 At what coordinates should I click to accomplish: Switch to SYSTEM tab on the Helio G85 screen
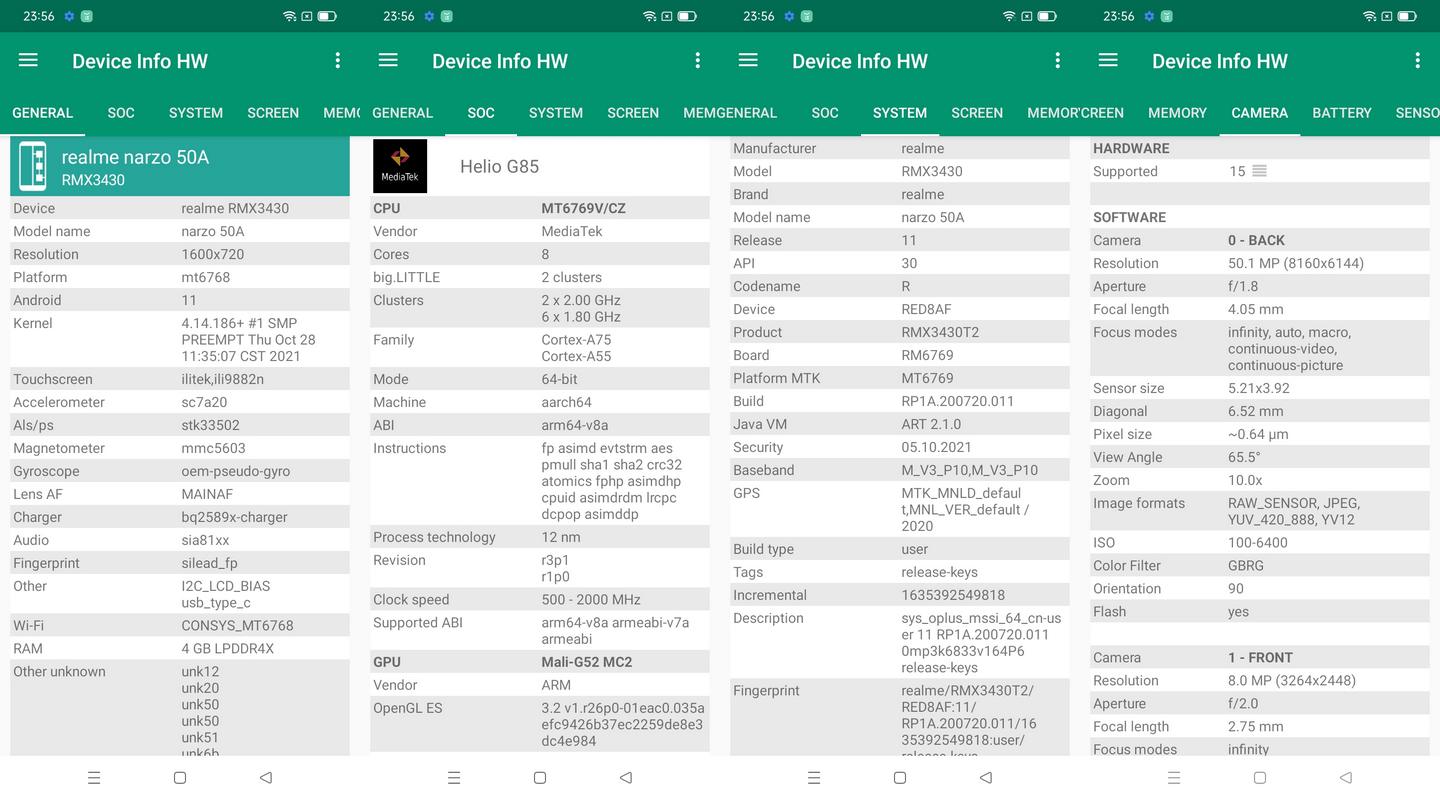(x=556, y=113)
